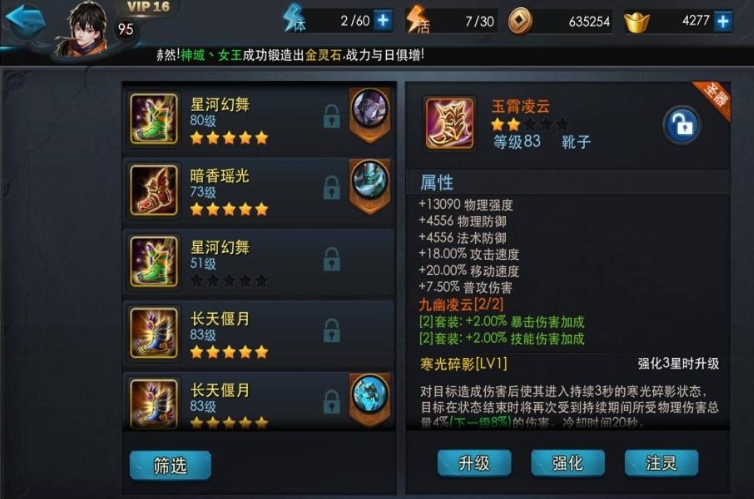Select the 长天偃月 83级 list entry without hero
Image resolution: width=754 pixels, height=499 pixels.
[259, 335]
